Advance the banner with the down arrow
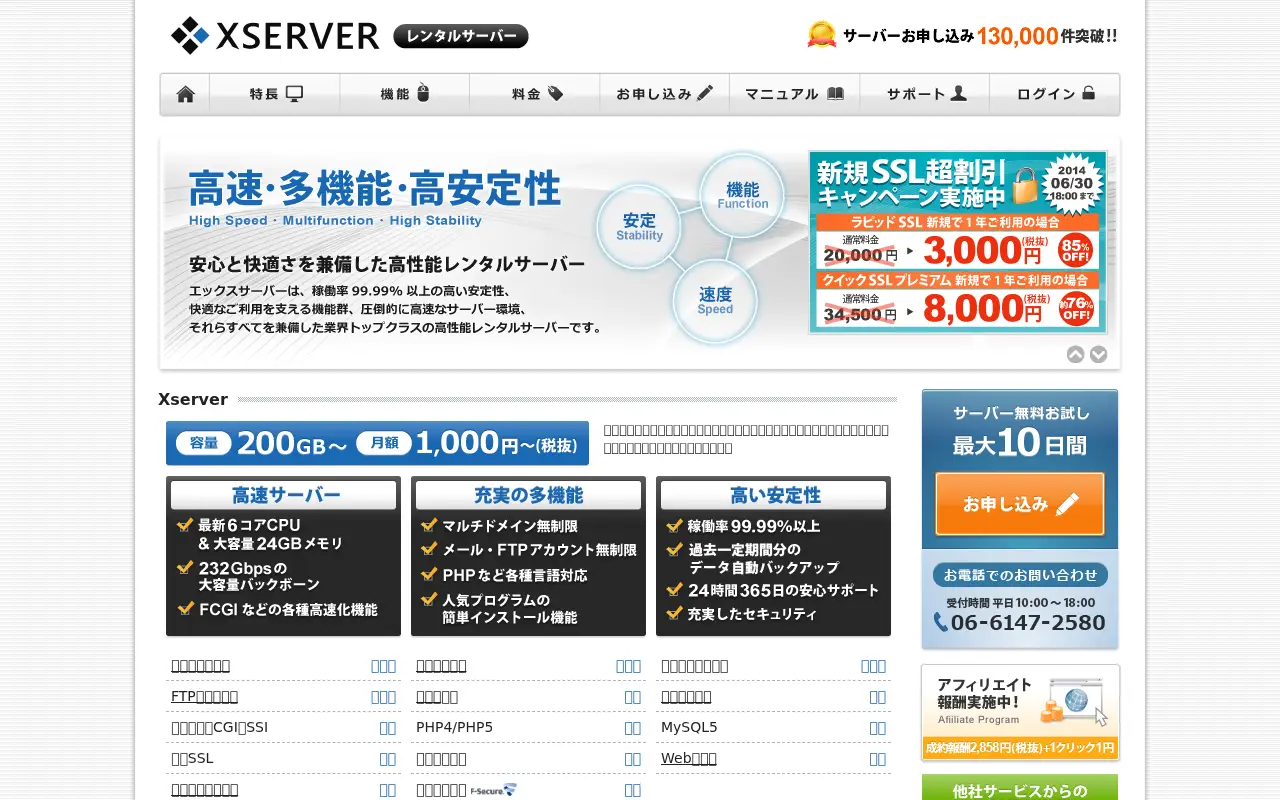Screen dimensions: 1280x800 (1098, 354)
